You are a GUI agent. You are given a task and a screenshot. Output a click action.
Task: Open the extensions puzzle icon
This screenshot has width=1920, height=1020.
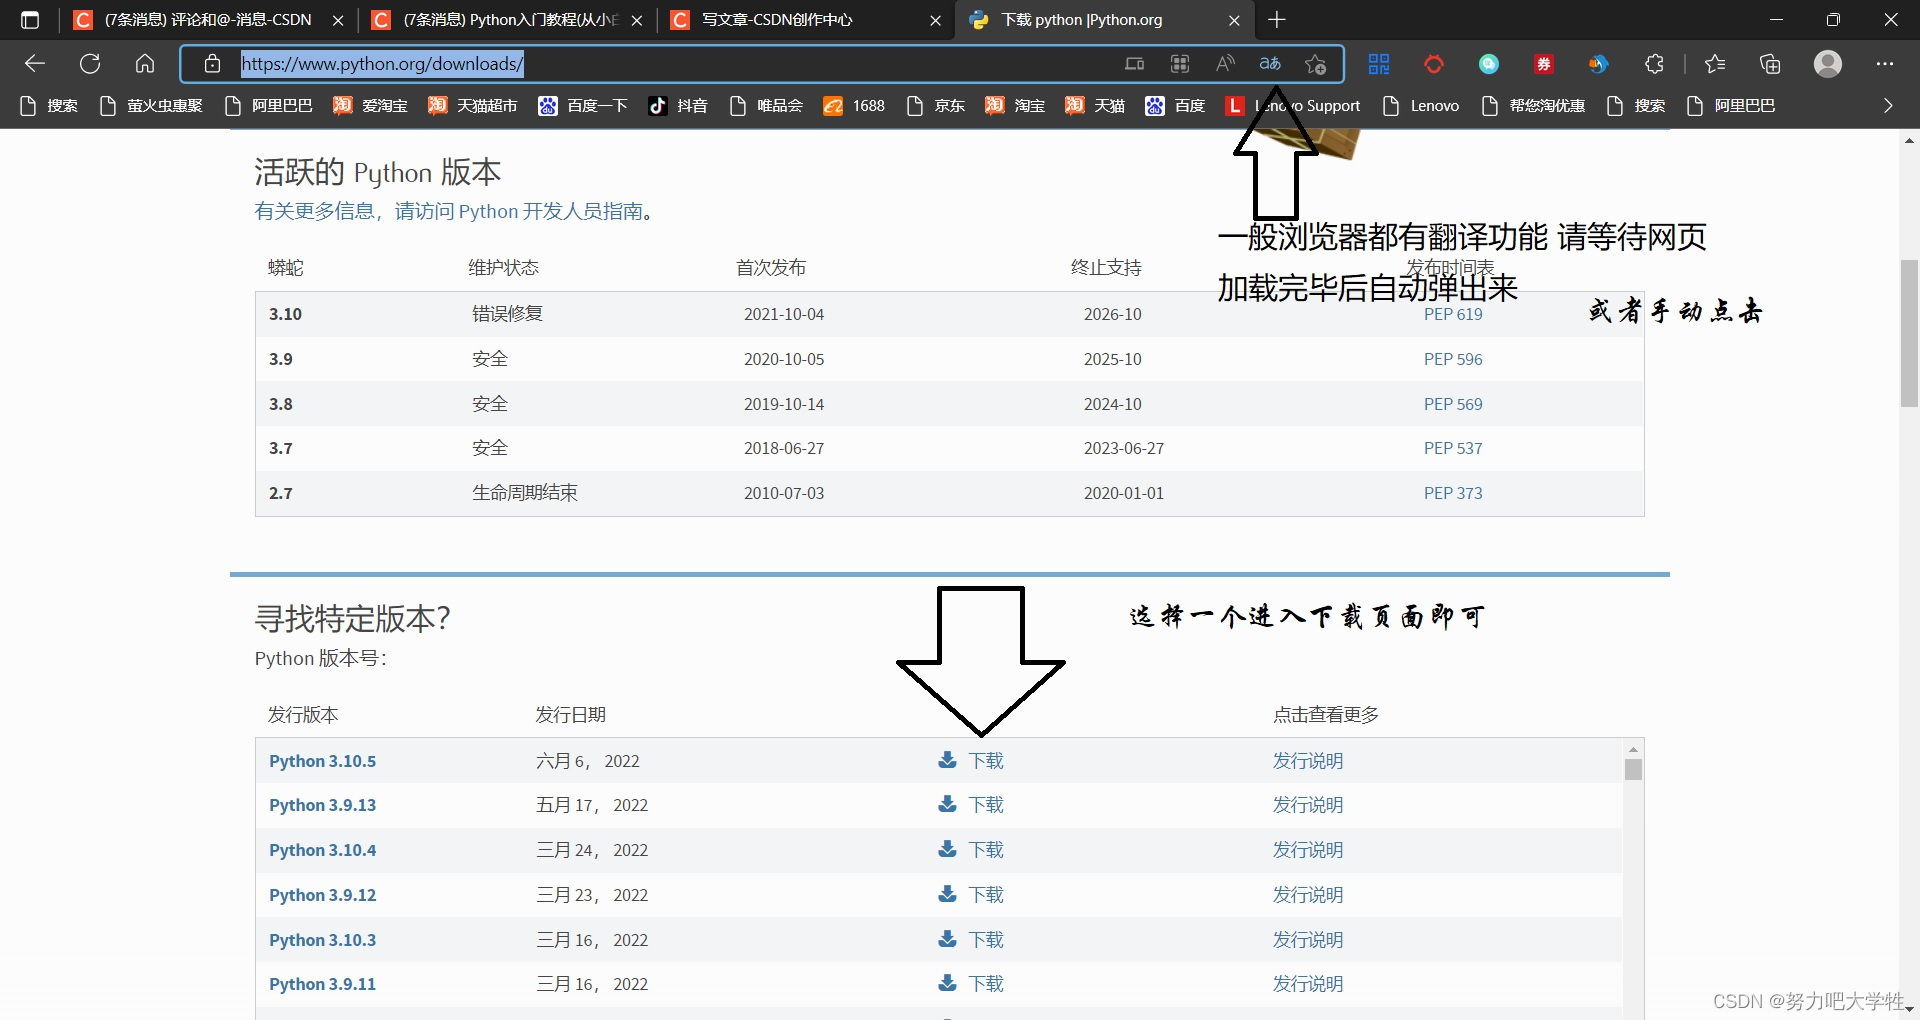[x=1655, y=64]
